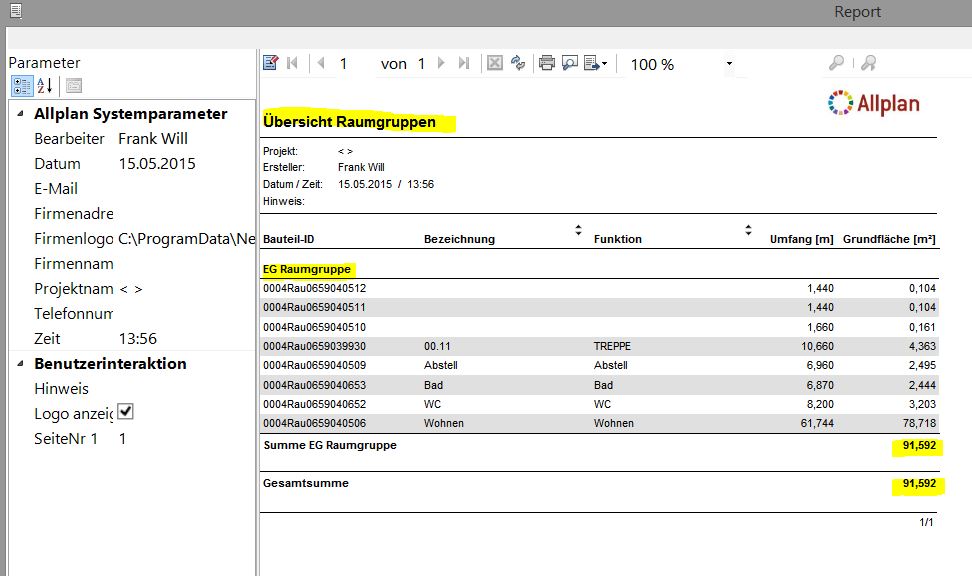Sort by the Funktion column arrows
Image resolution: width=972 pixels, height=576 pixels.
tap(747, 231)
